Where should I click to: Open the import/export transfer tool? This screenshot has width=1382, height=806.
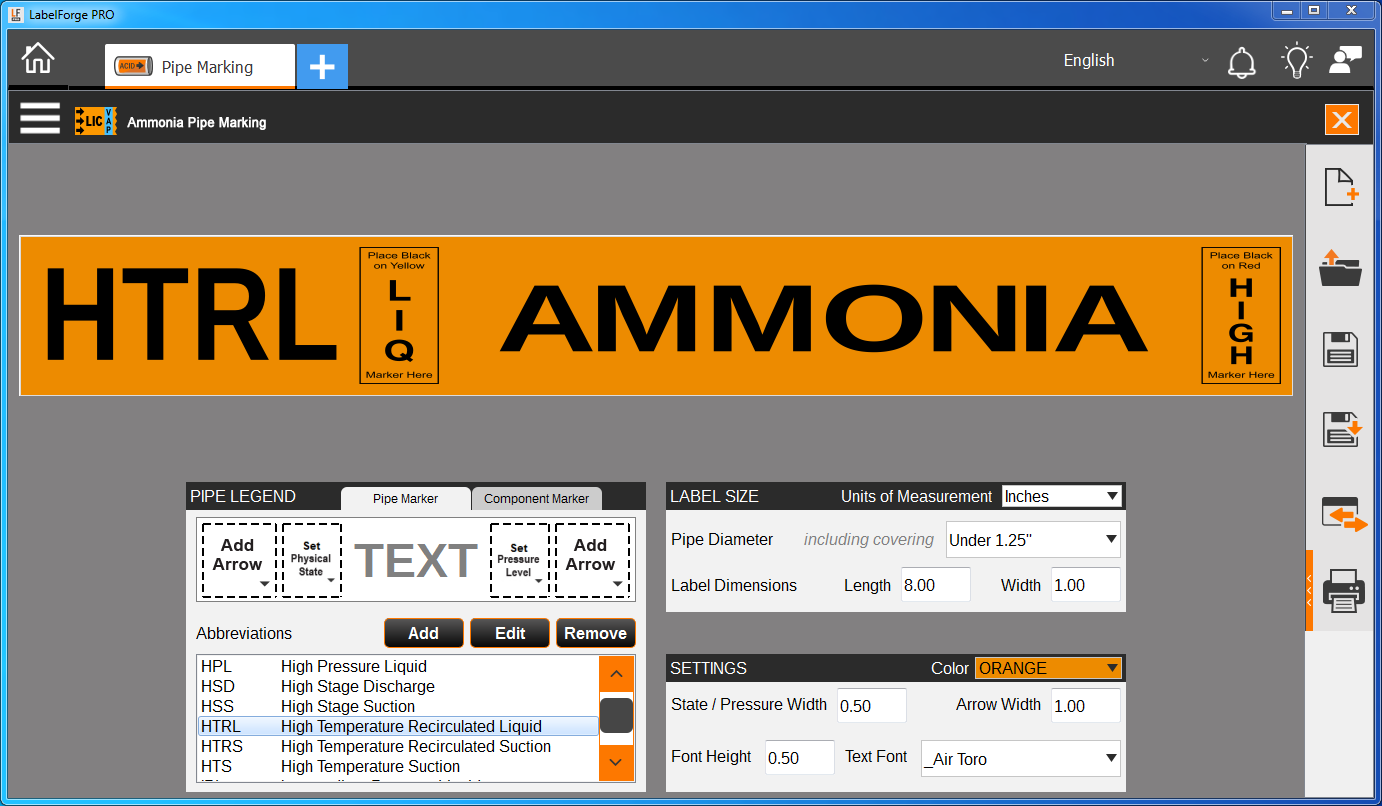1341,514
